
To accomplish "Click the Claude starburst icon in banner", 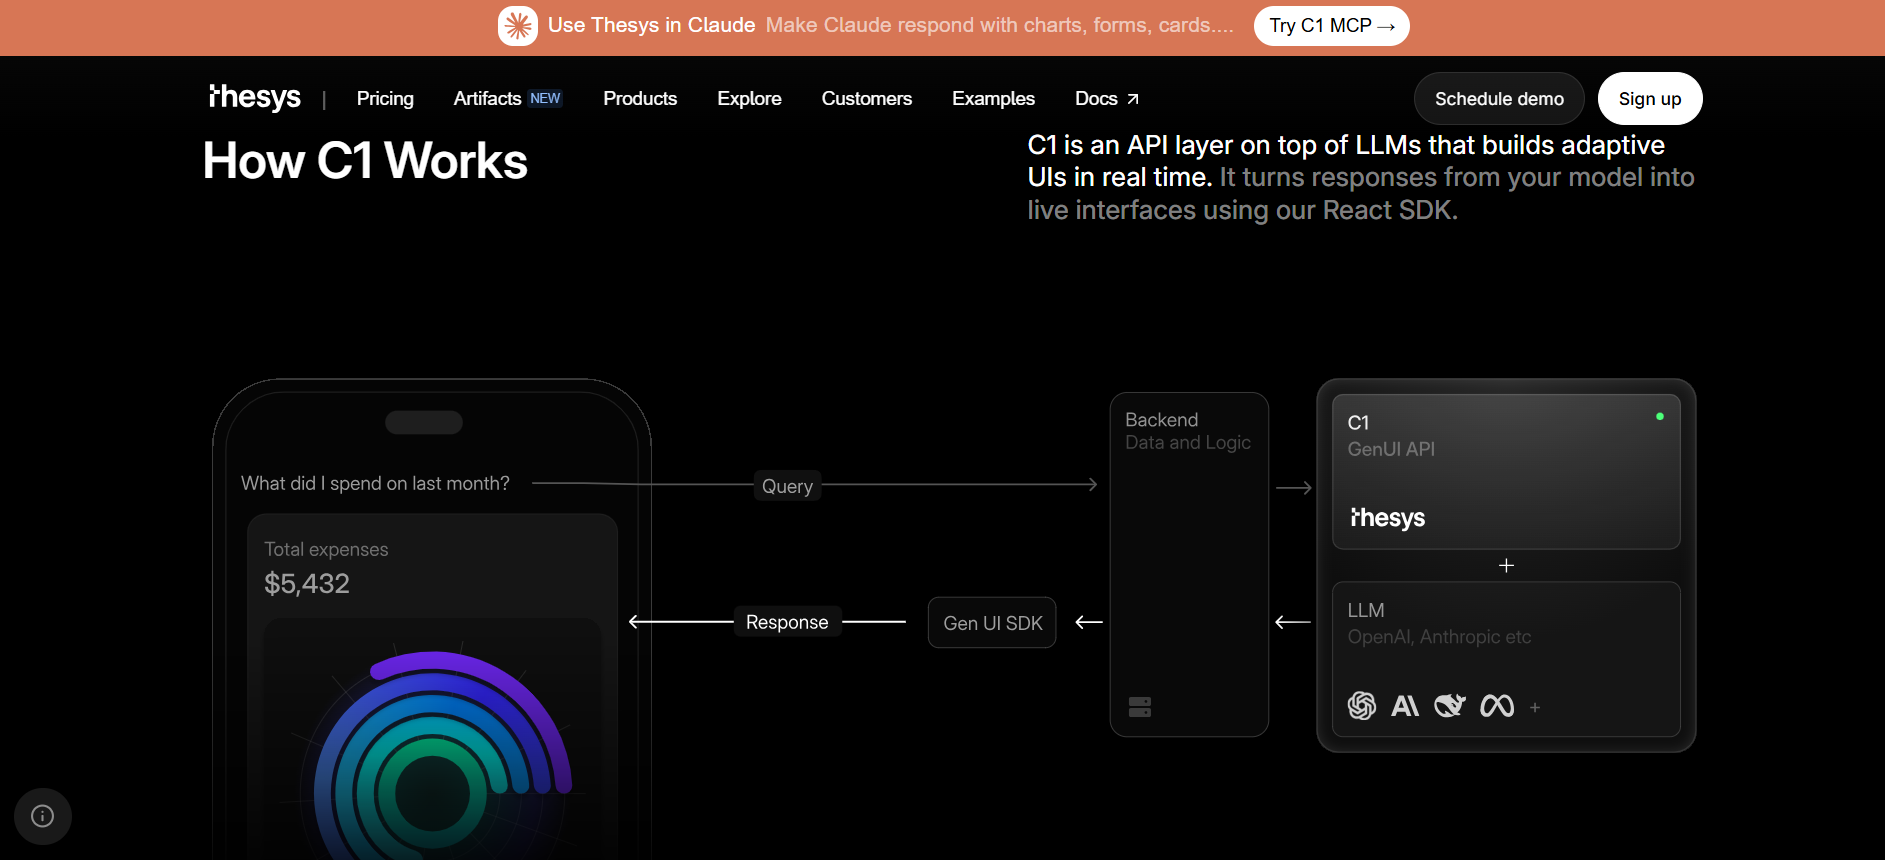I will [518, 26].
